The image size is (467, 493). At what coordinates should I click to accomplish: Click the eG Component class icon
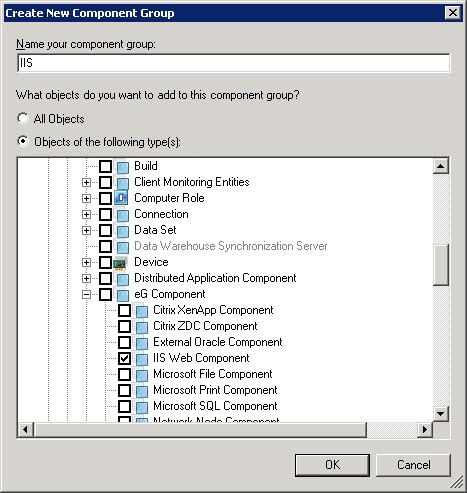pyautogui.click(x=122, y=294)
